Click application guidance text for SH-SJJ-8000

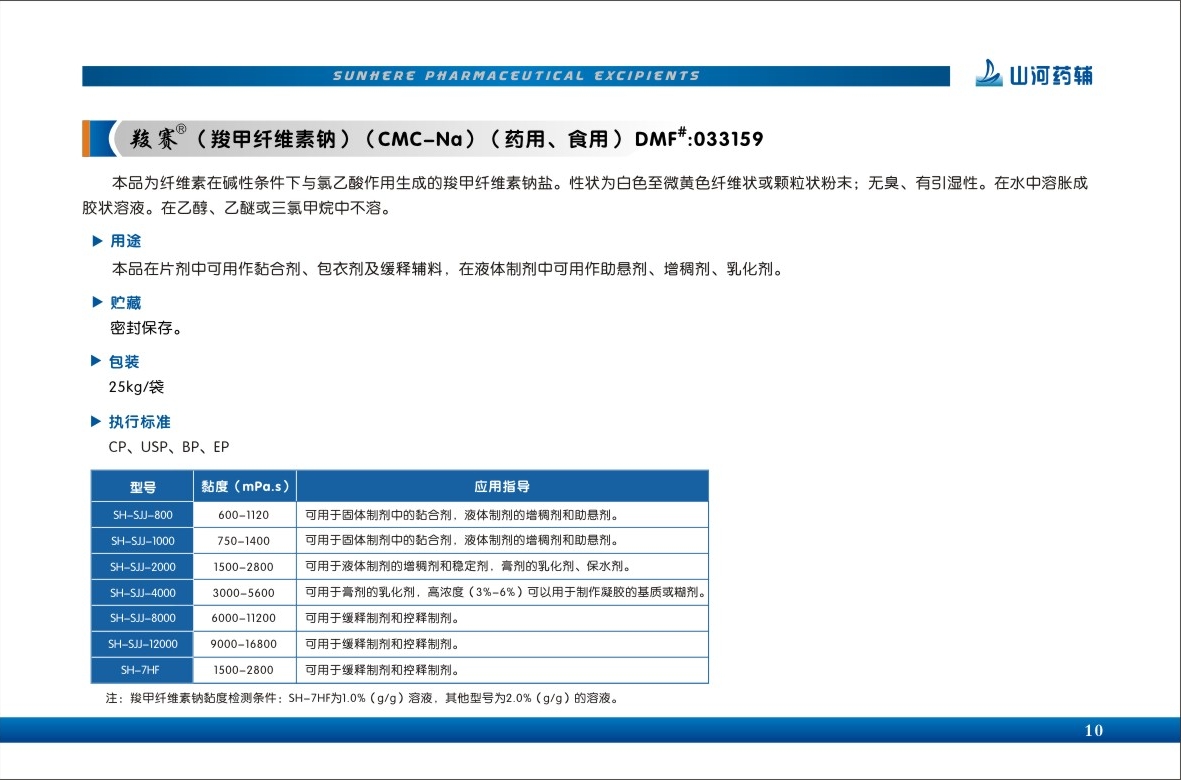pos(382,618)
